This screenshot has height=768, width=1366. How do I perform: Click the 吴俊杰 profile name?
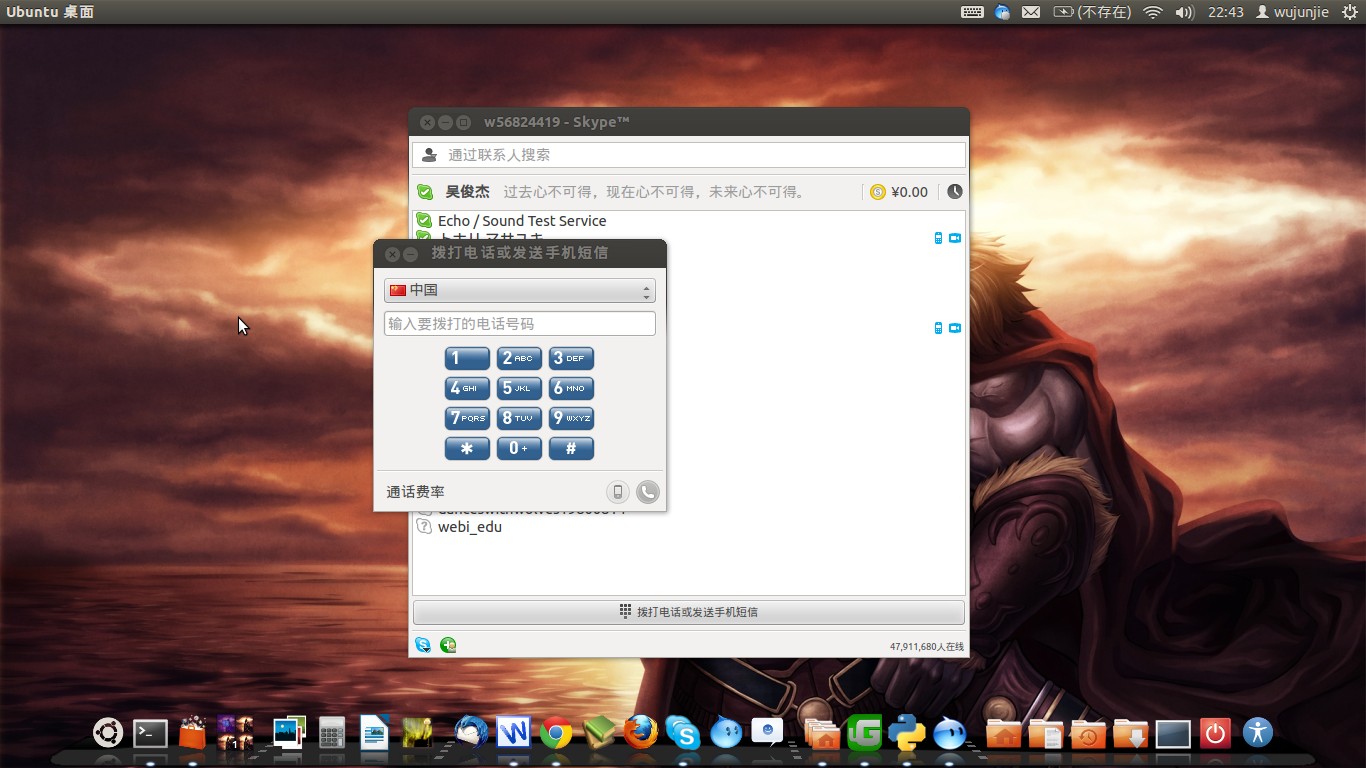click(467, 192)
